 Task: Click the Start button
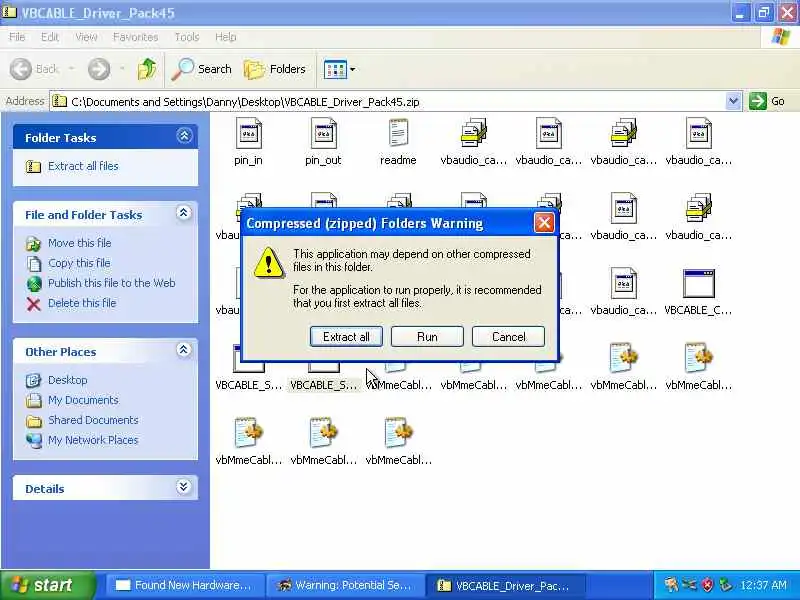47,585
